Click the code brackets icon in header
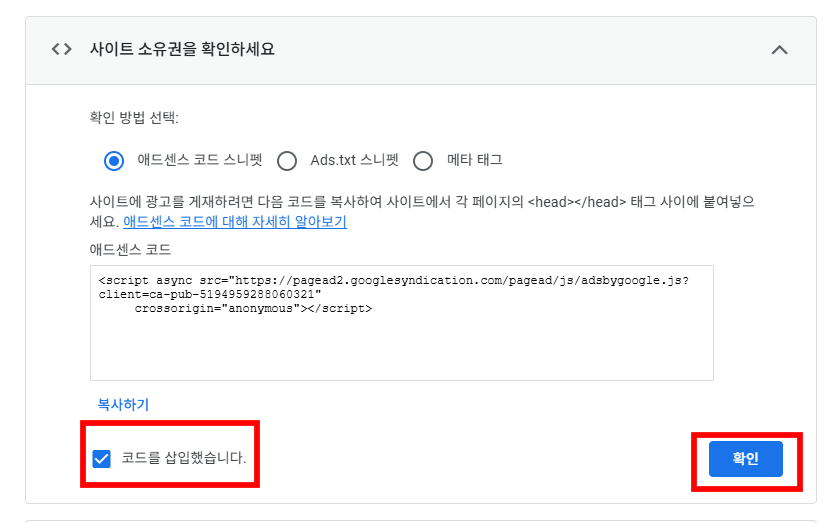 pyautogui.click(x=61, y=50)
